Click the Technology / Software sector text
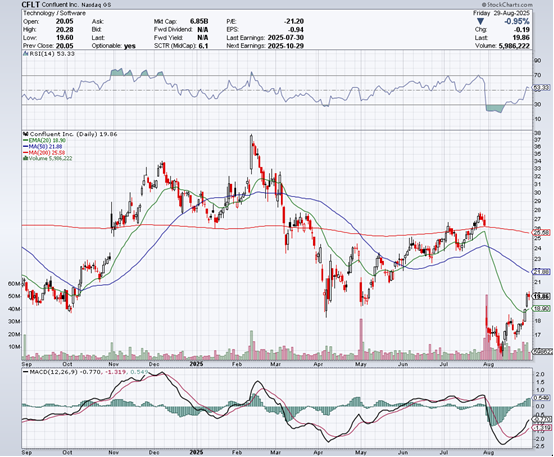Viewport: 554px width, 457px height. pos(54,13)
